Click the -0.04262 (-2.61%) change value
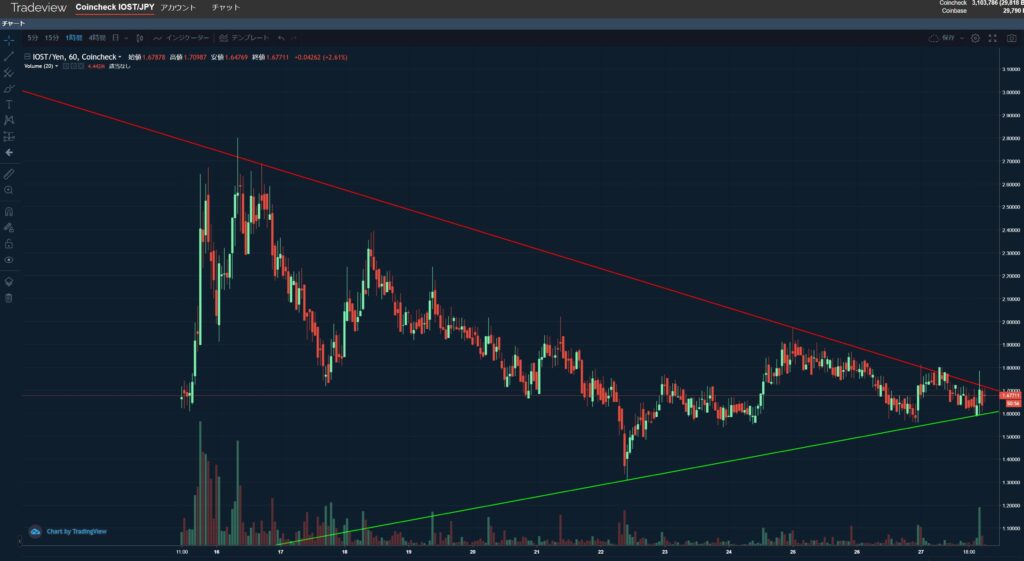 point(321,57)
